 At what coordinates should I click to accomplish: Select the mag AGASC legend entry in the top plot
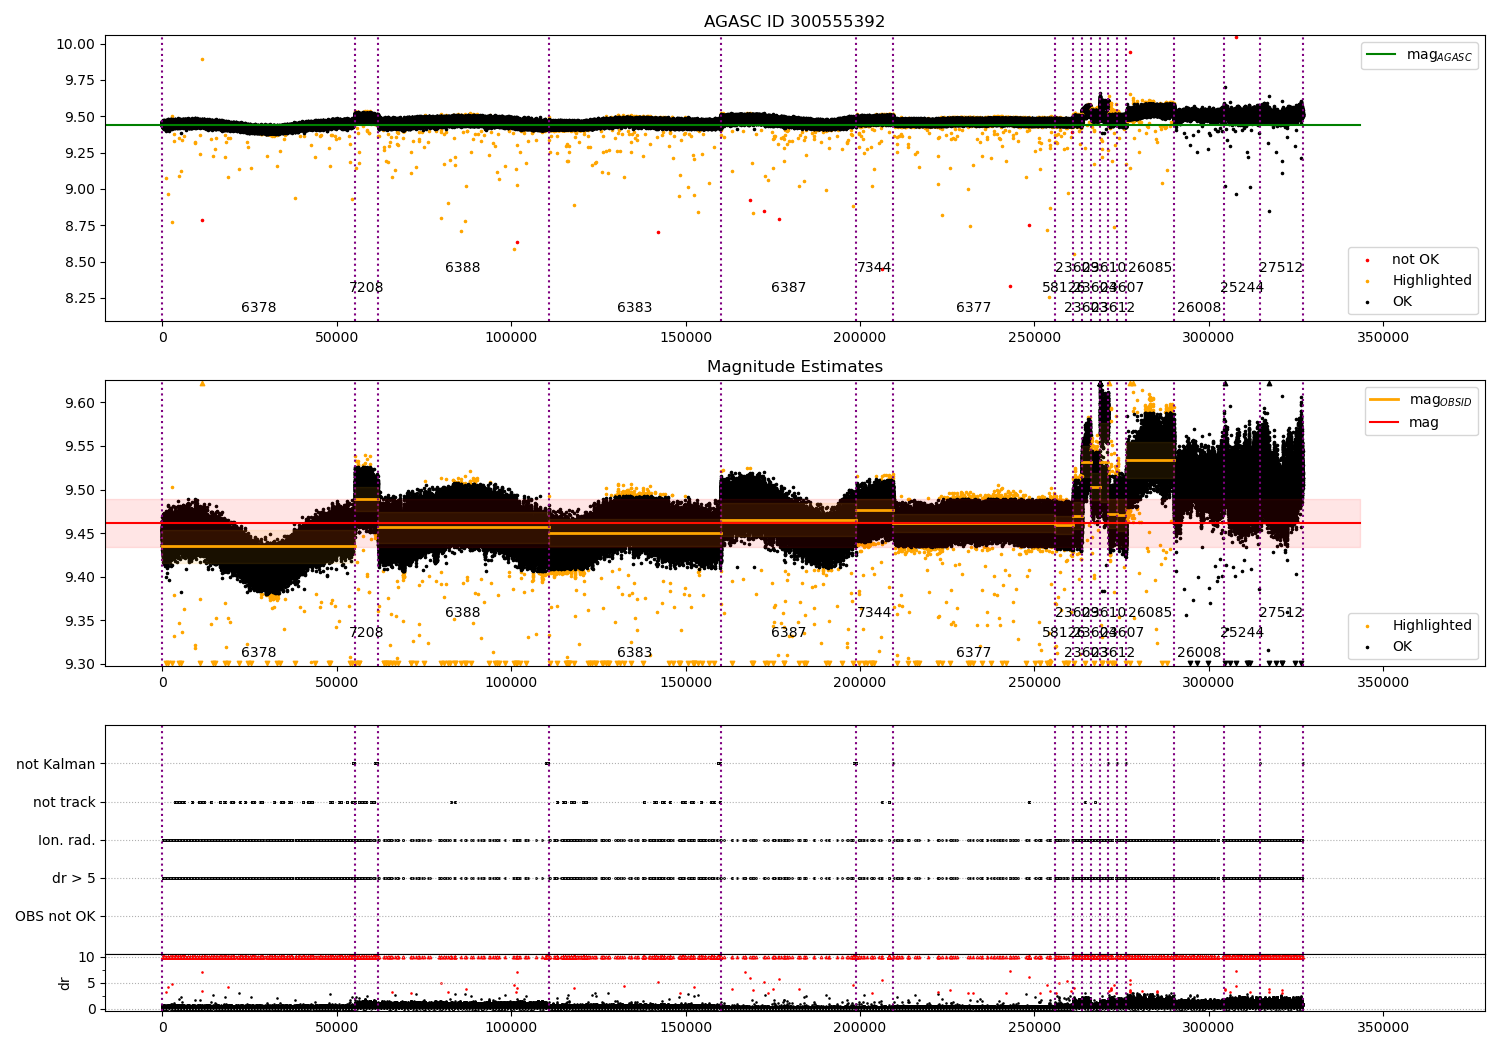tap(1419, 56)
